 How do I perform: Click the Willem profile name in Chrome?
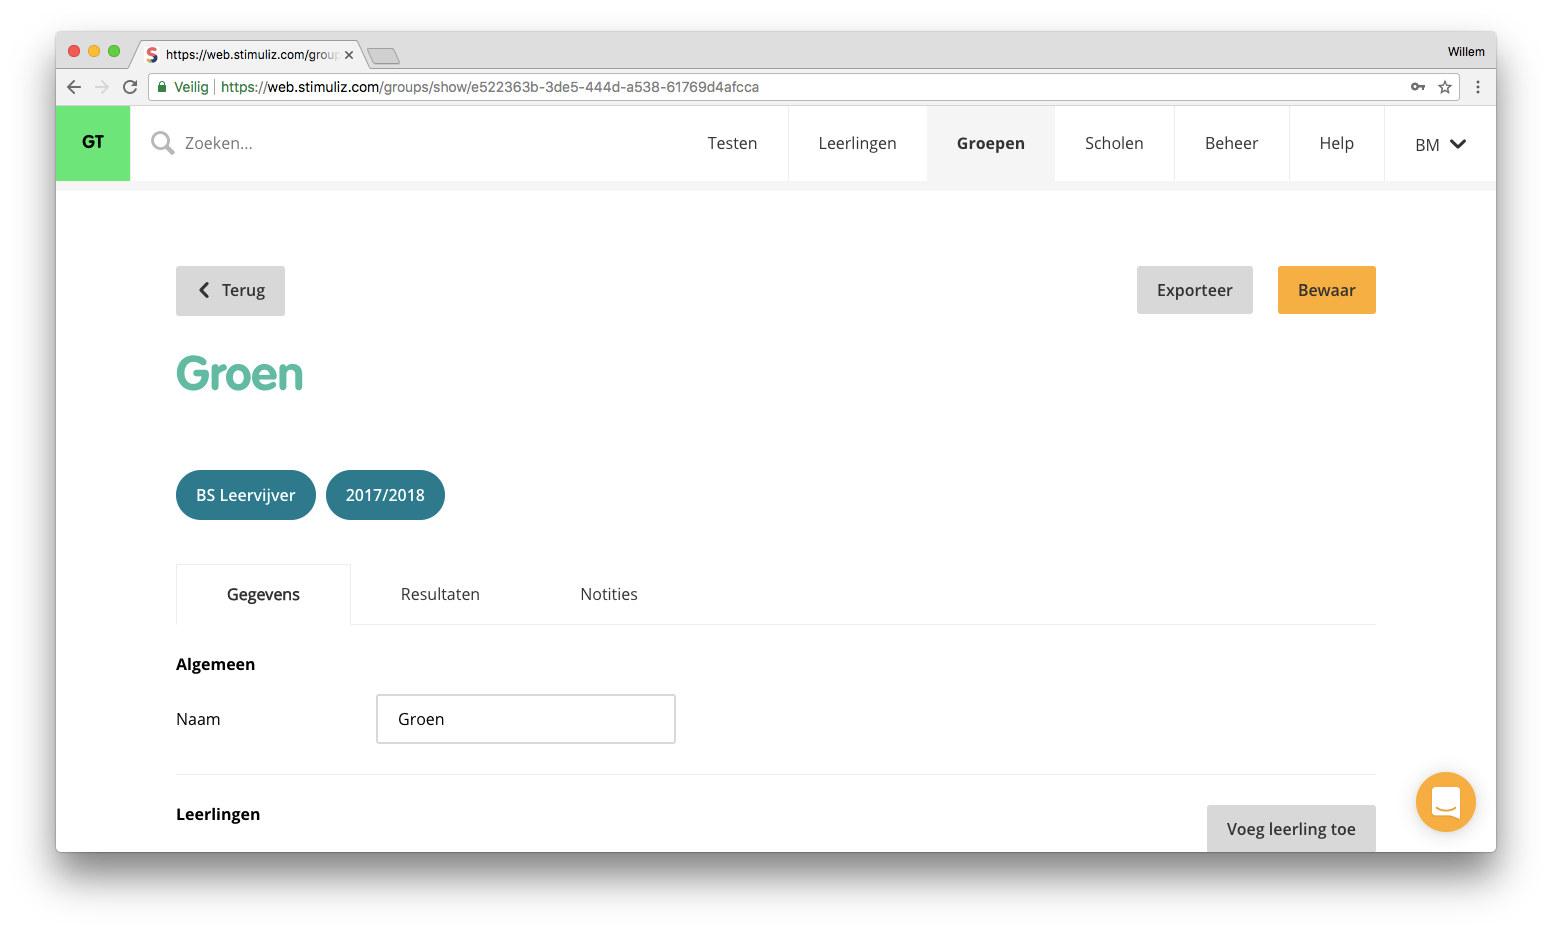pyautogui.click(x=1466, y=52)
